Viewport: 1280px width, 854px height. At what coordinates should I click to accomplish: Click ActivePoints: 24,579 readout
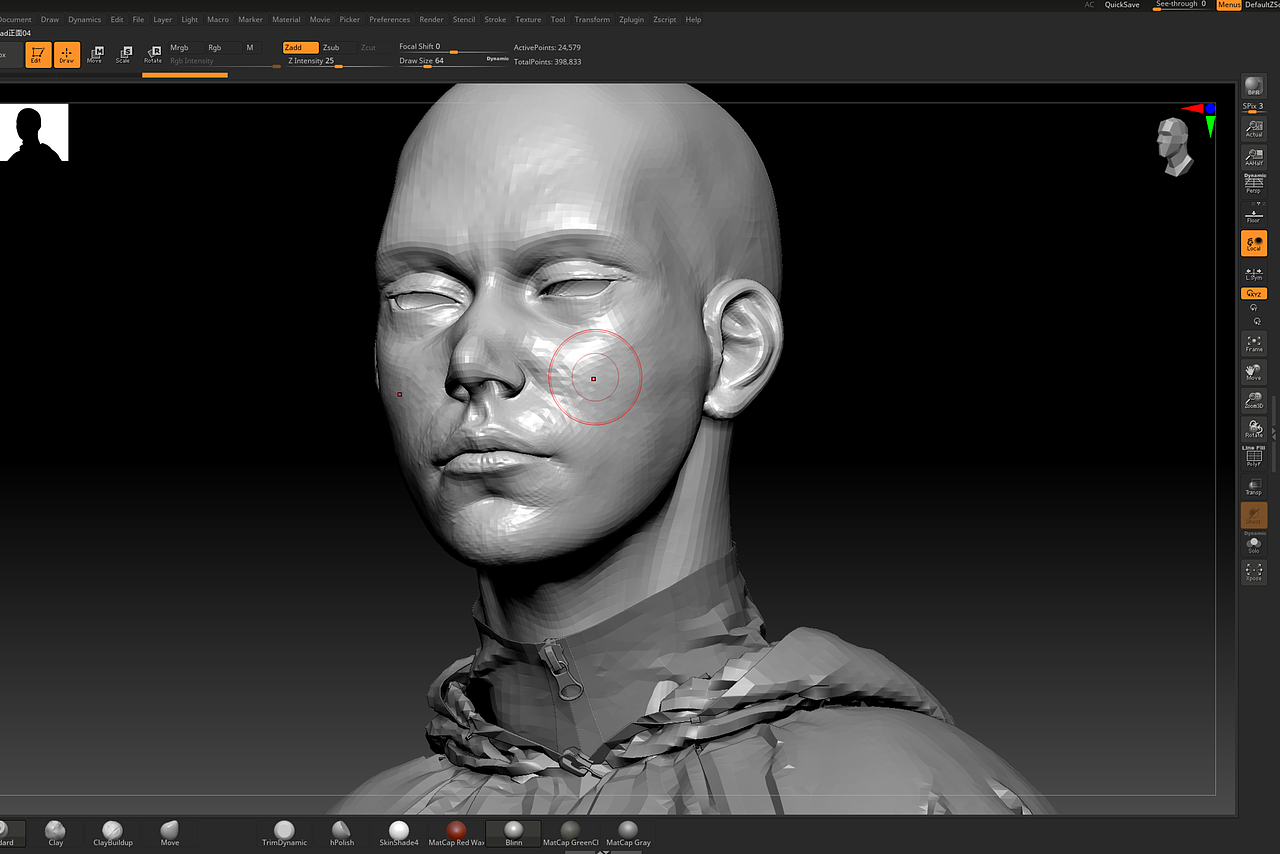point(547,48)
